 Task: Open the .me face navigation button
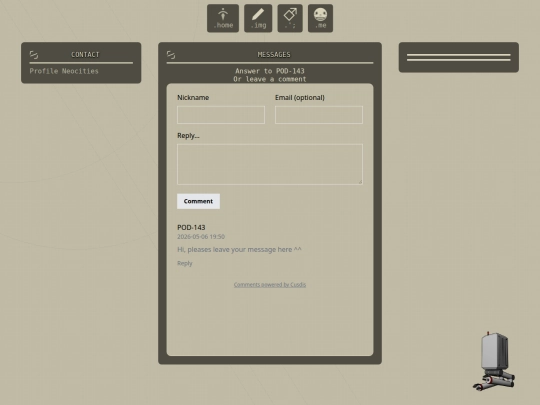(320, 18)
